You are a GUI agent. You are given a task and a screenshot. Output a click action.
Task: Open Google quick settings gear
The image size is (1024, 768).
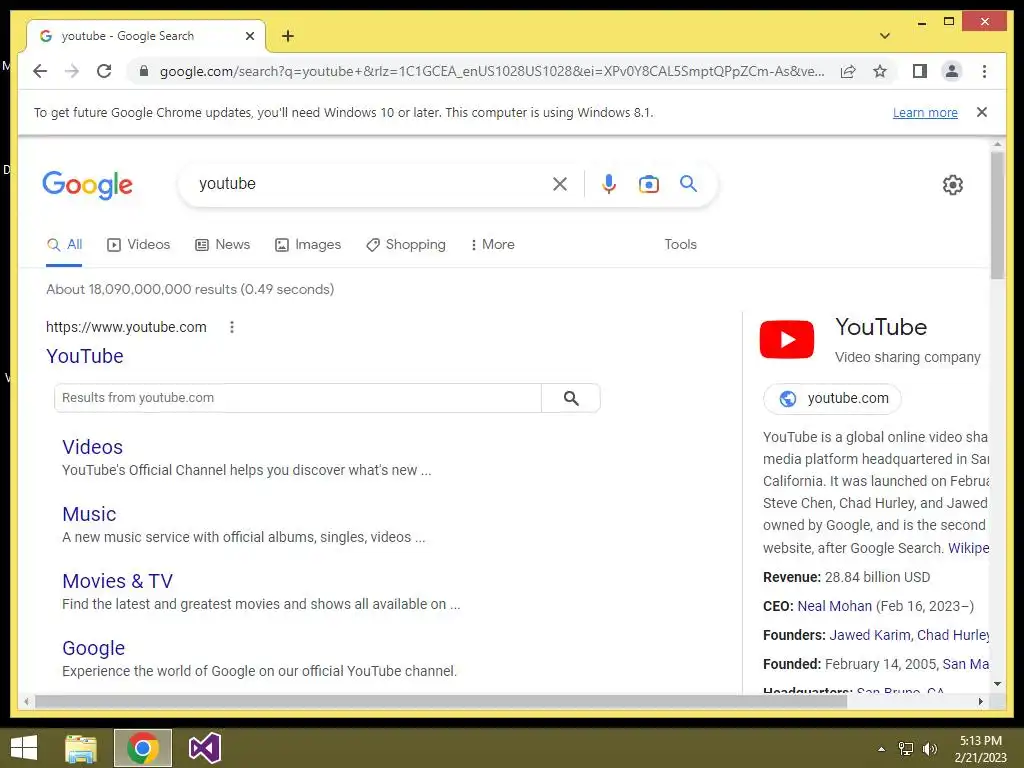point(953,185)
